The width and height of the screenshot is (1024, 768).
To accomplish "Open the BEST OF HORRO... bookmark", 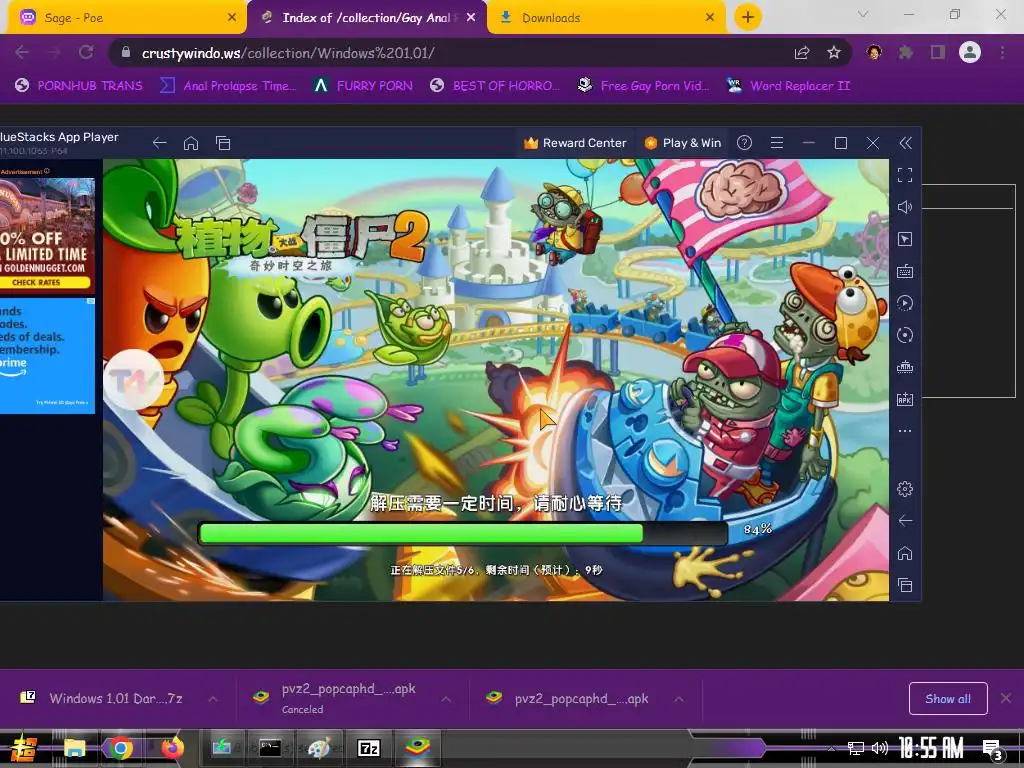I will pos(495,86).
